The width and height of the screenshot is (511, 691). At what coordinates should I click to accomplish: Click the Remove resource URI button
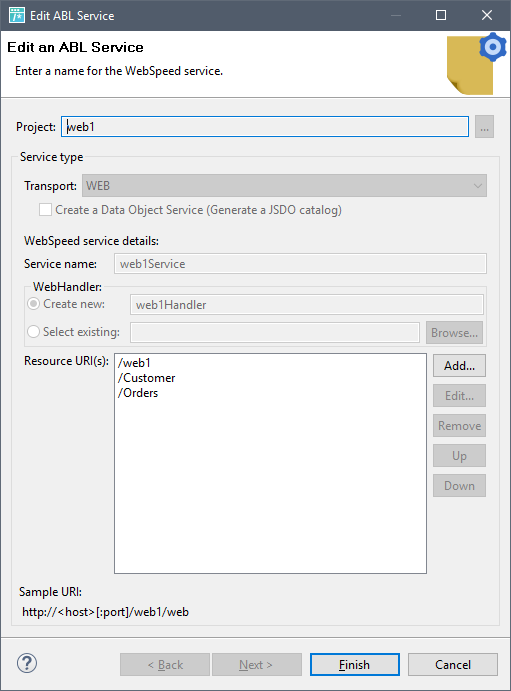pos(459,426)
